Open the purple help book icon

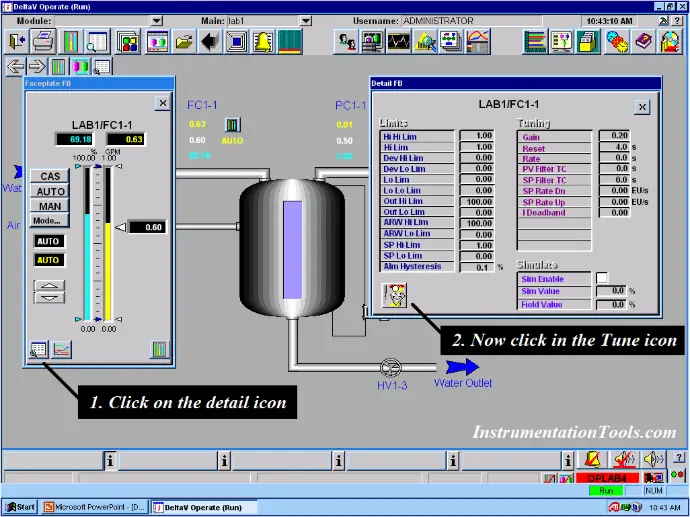point(644,42)
